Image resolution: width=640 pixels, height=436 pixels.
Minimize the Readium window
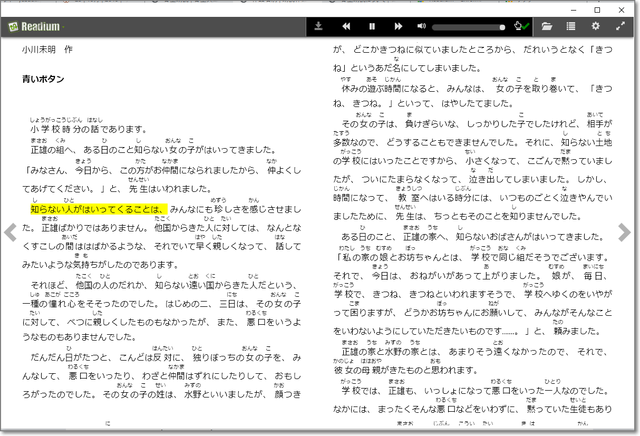tap(574, 8)
